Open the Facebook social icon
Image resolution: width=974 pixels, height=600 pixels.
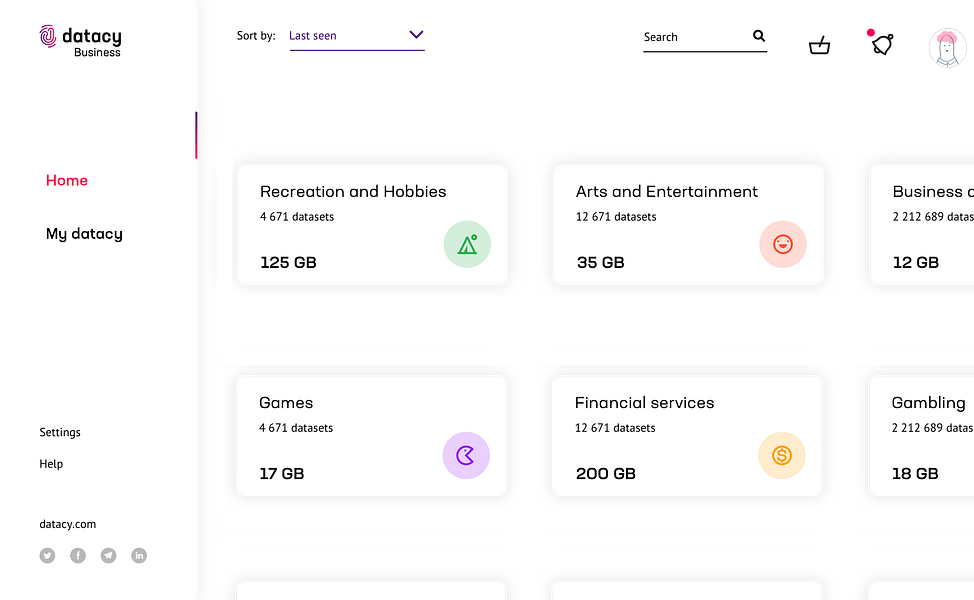tap(78, 555)
